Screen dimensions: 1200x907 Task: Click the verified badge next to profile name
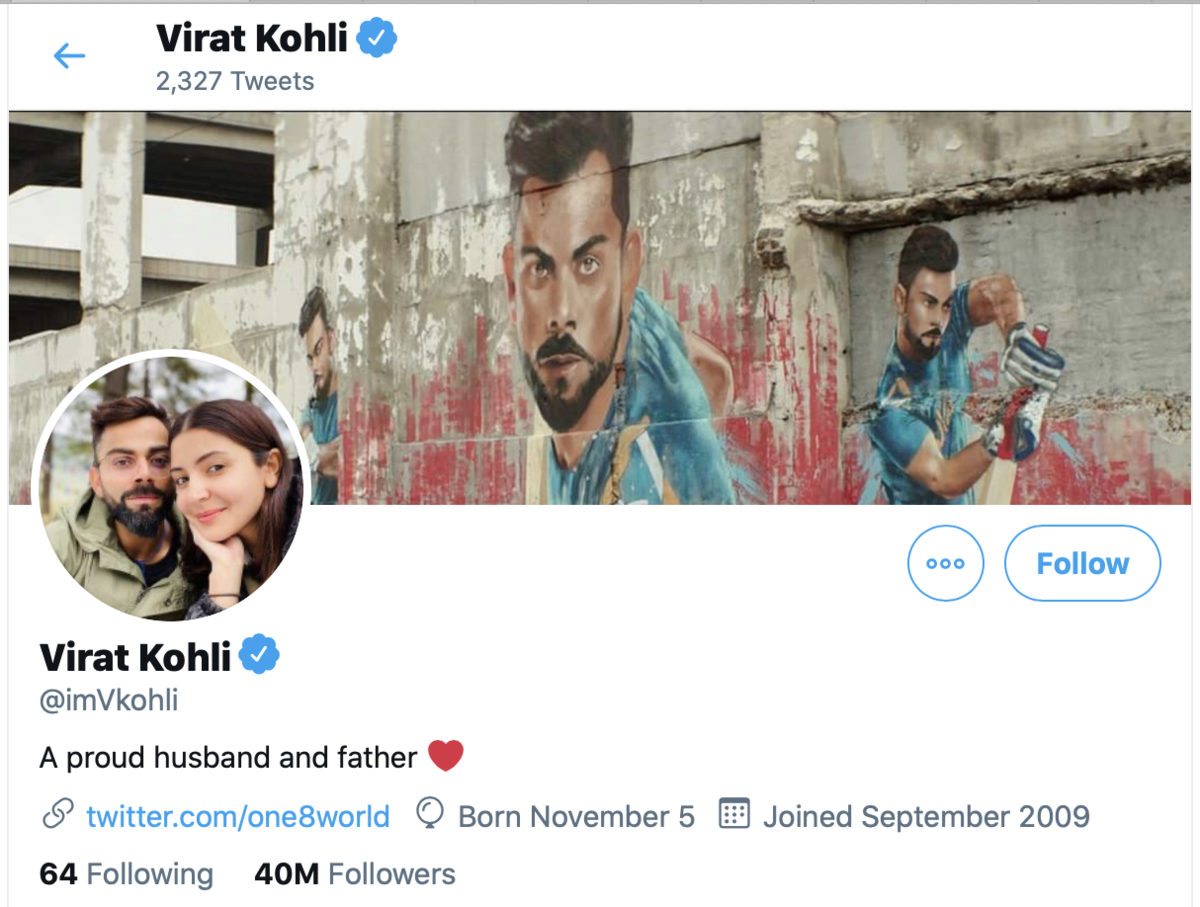tap(259, 656)
